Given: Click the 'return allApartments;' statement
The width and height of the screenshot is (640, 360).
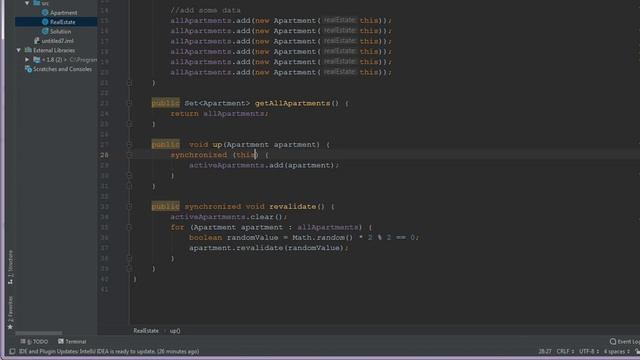Looking at the screenshot, I should 219,114.
